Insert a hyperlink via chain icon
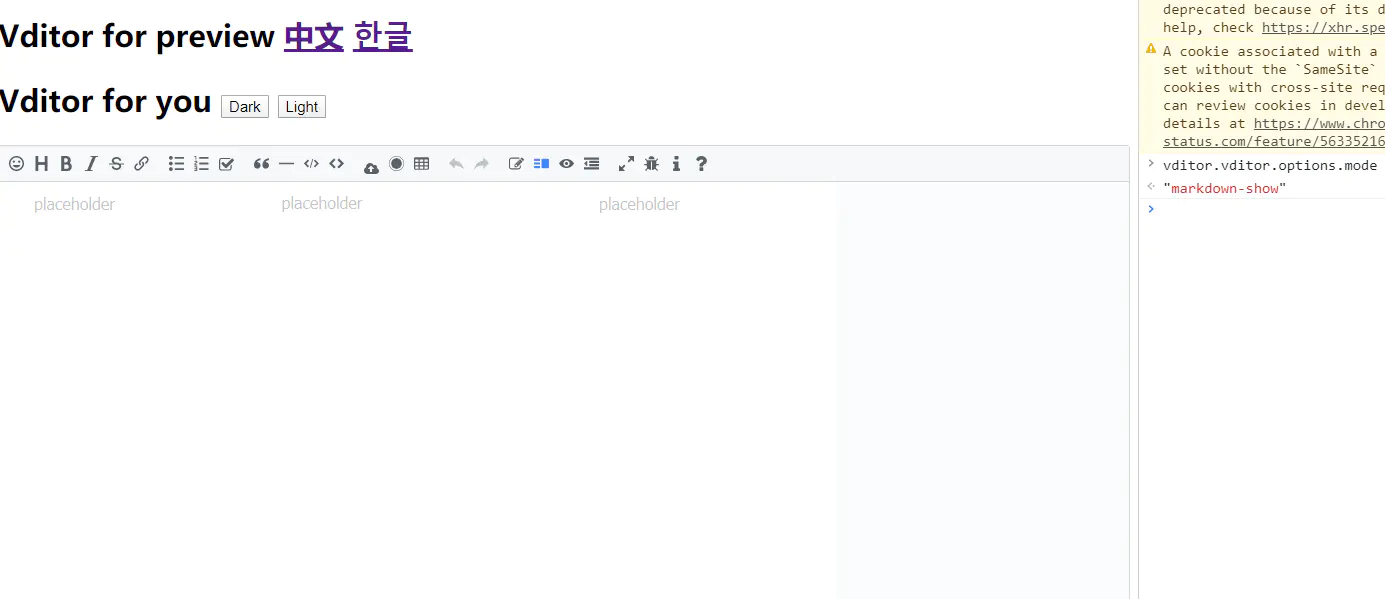1385x599 pixels. pyautogui.click(x=141, y=164)
